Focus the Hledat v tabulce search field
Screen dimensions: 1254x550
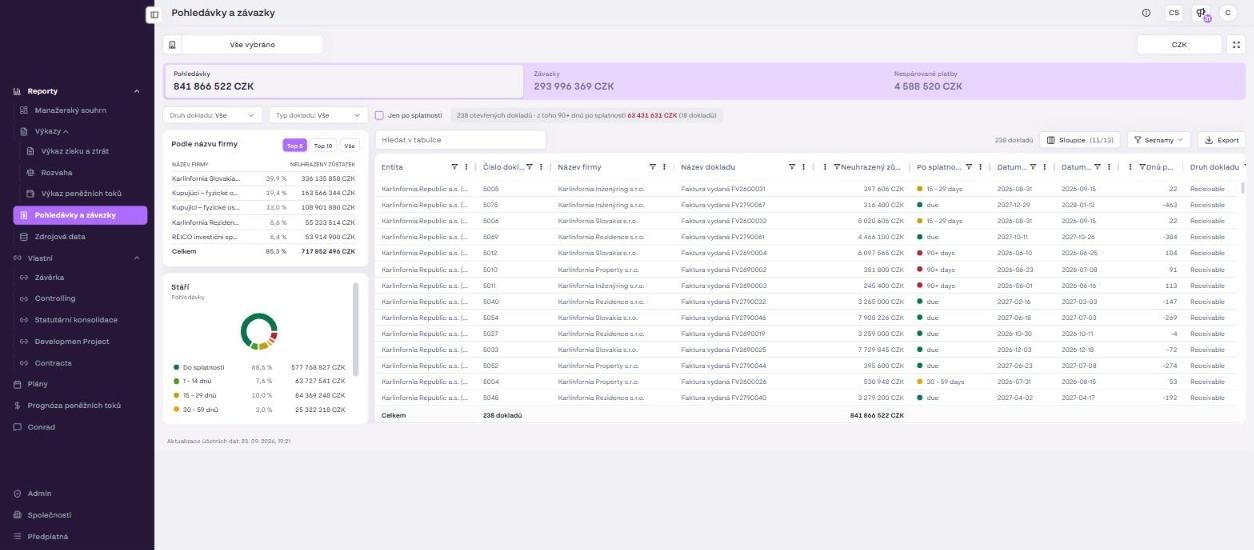pos(461,140)
